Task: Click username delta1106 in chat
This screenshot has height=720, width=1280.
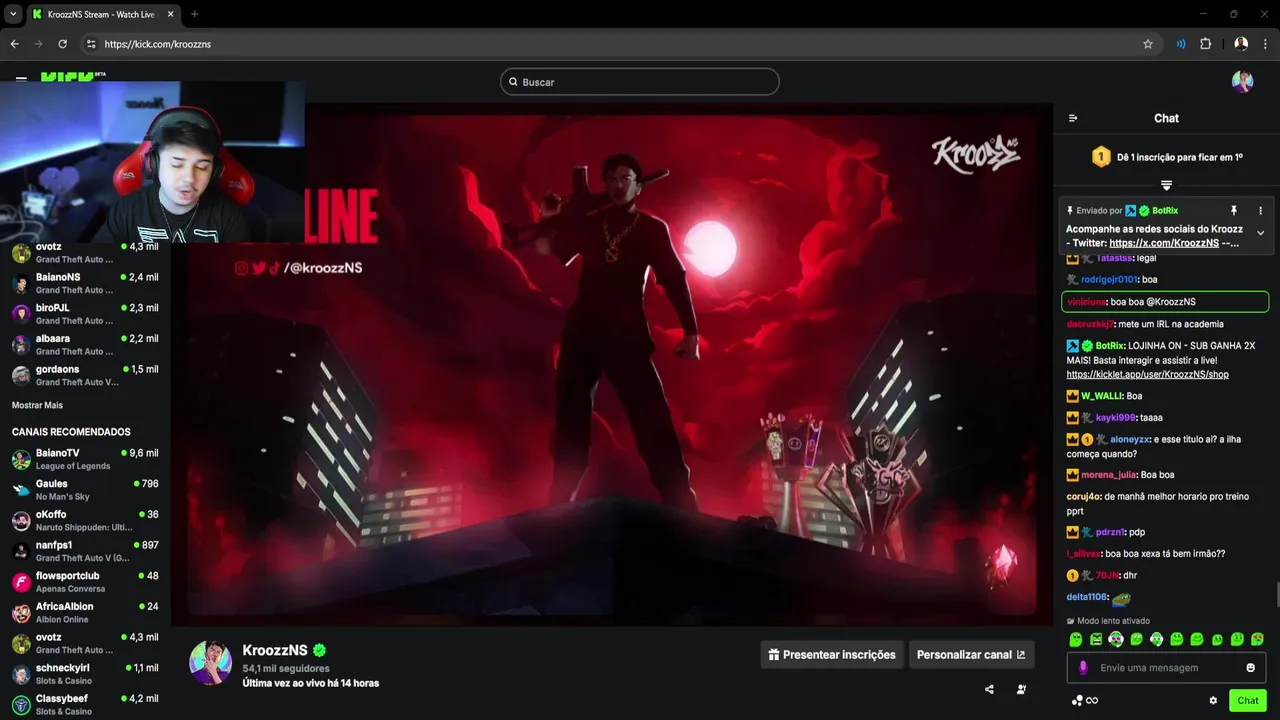Action: (1087, 597)
